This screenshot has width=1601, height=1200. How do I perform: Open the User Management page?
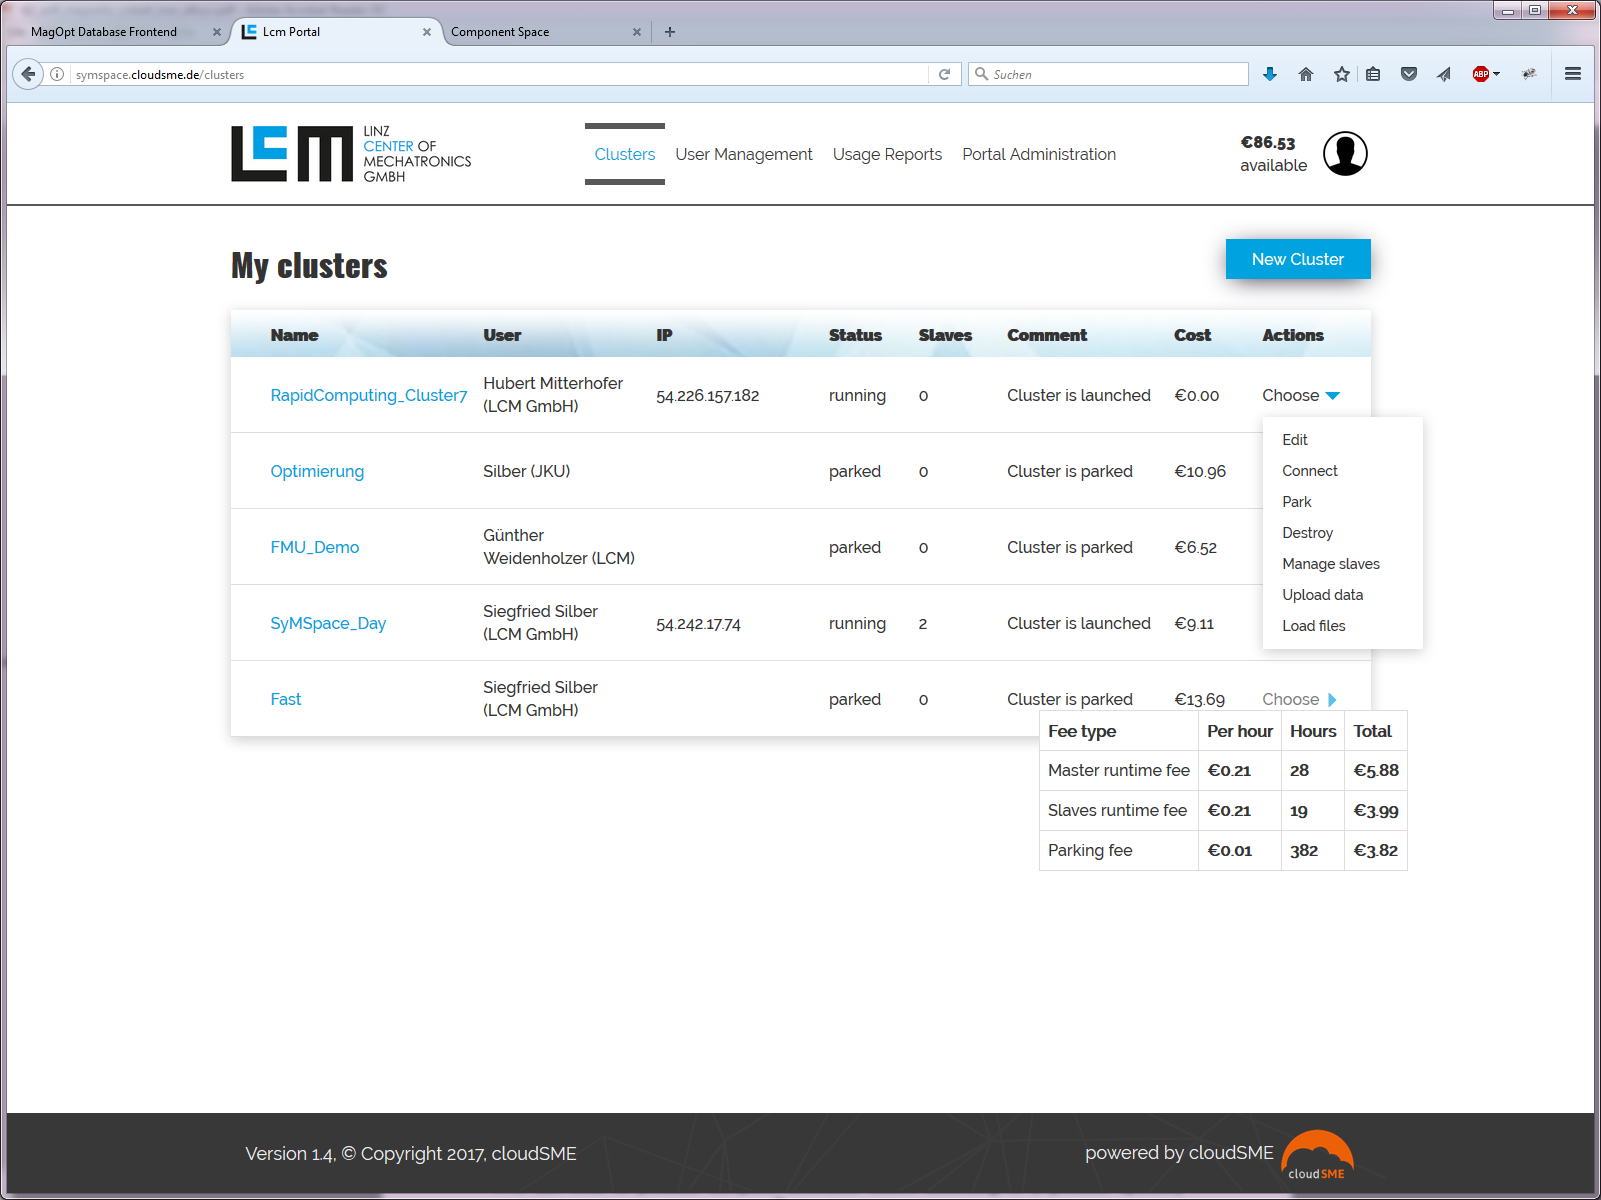tap(743, 154)
